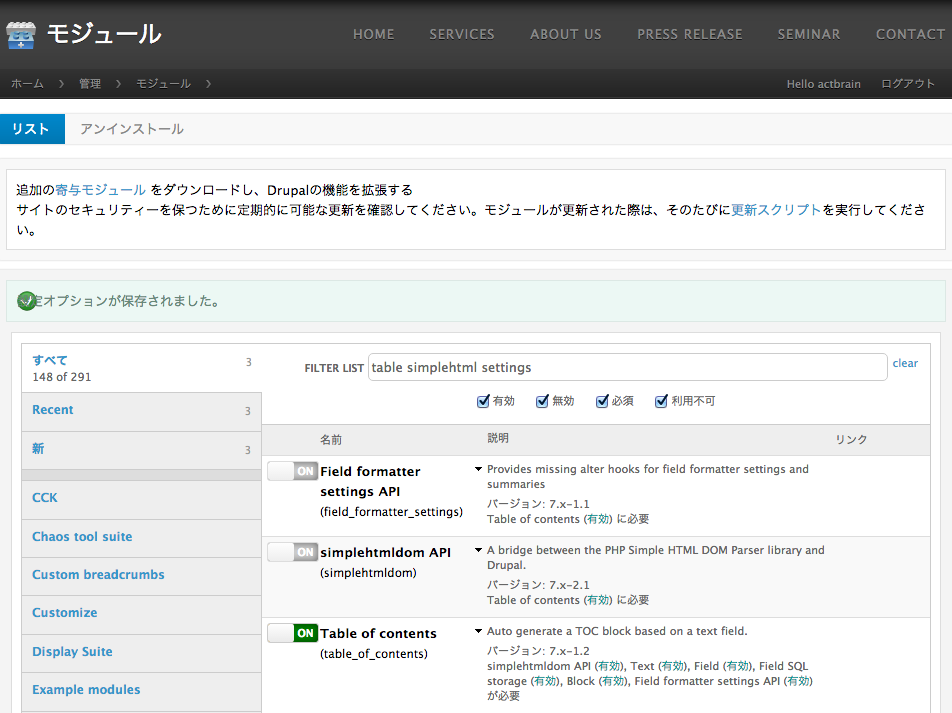Click the ログアウト link
The height and width of the screenshot is (713, 952).
click(908, 84)
